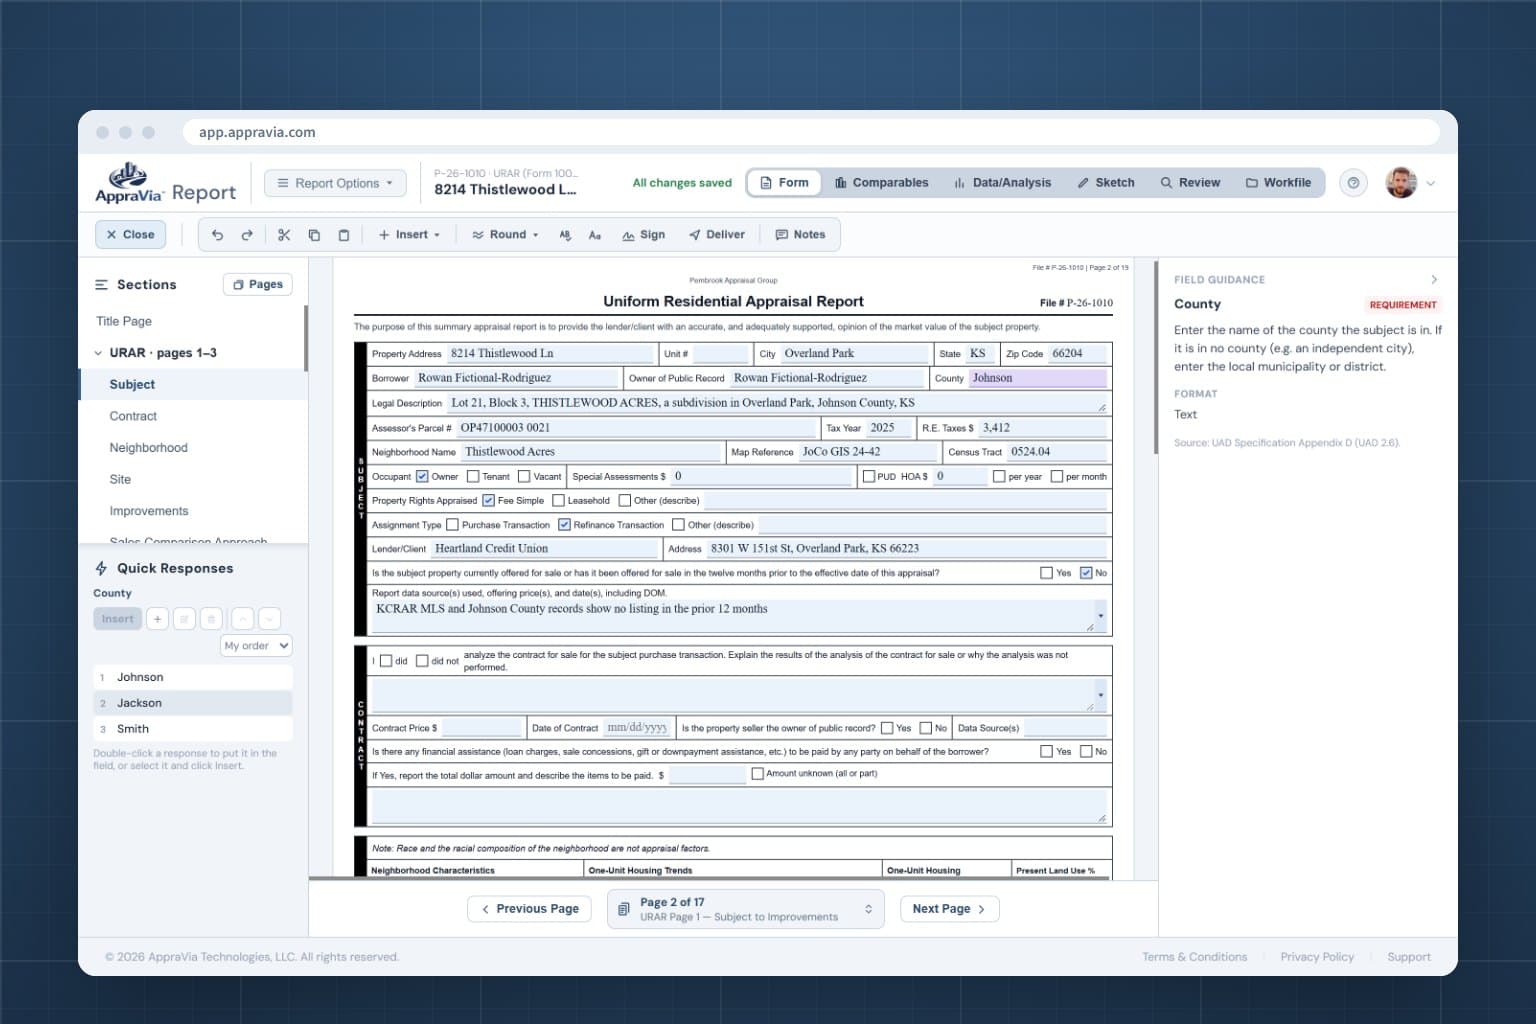Toggle the Refinance Transaction checkbox
Image resolution: width=1536 pixels, height=1024 pixels.
pyautogui.click(x=564, y=524)
